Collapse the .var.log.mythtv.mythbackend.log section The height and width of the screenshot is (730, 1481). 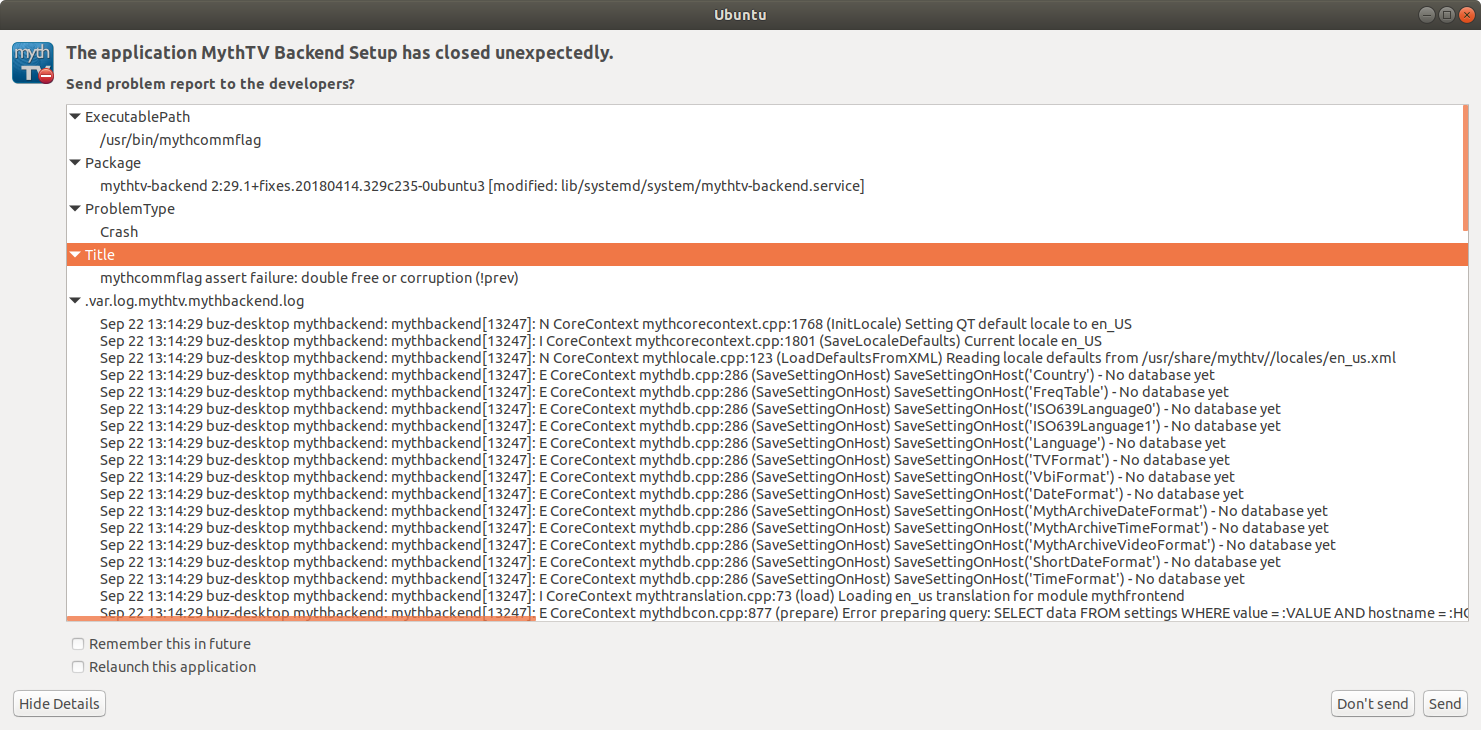(75, 301)
